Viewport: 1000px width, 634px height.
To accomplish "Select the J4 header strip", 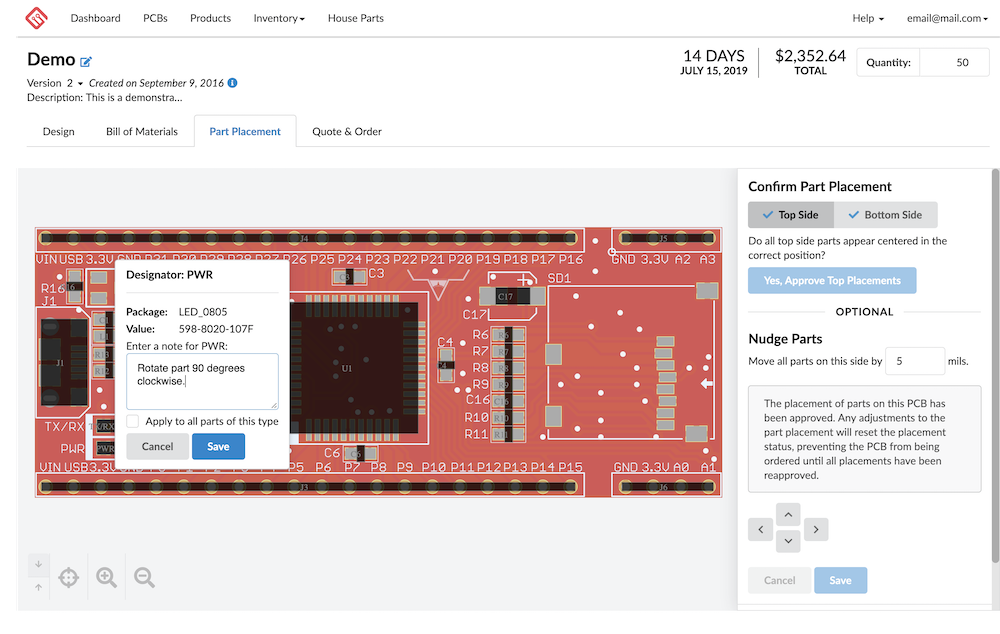I will coord(309,239).
